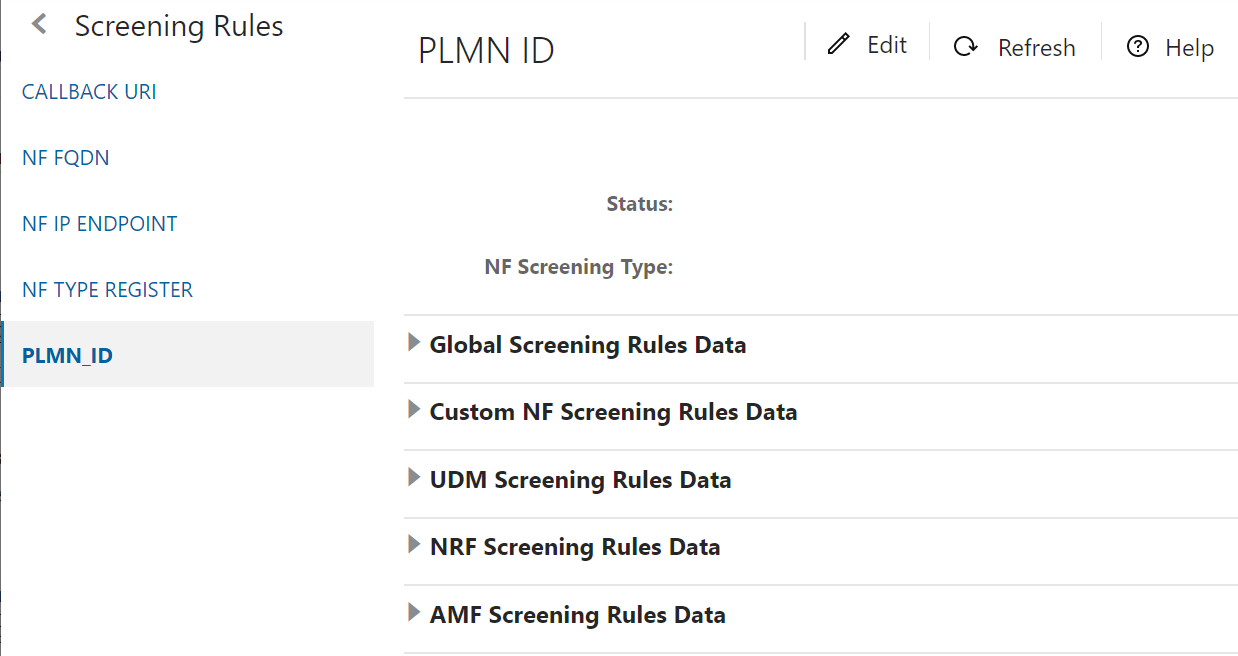Click the Status field label
Image resolution: width=1238 pixels, height=656 pixels.
tap(638, 203)
